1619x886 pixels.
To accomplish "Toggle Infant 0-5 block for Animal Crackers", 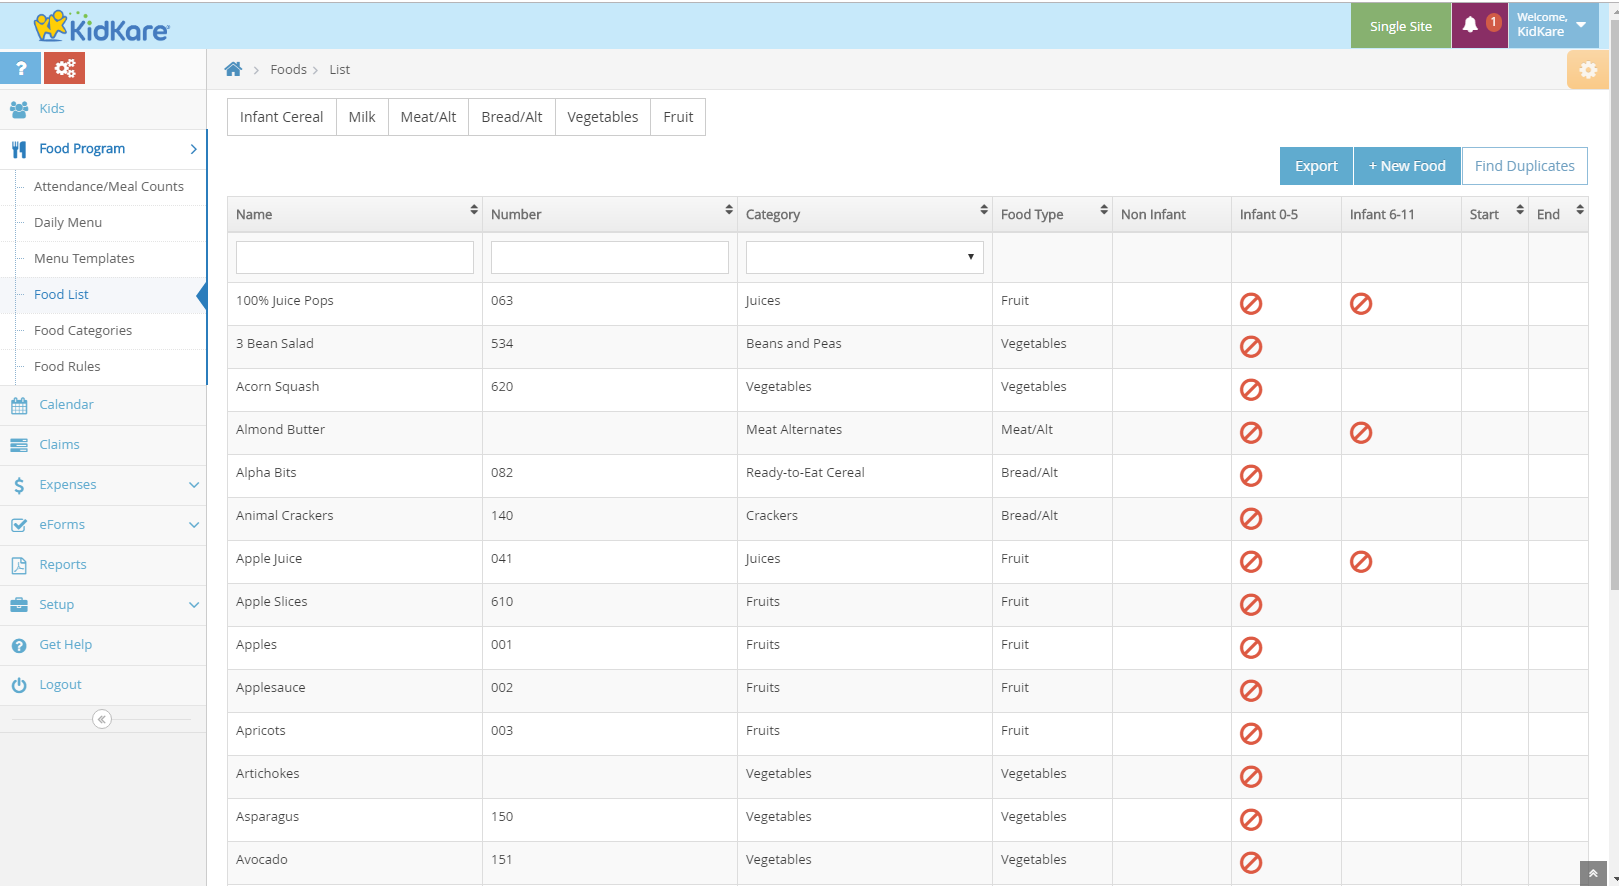I will [x=1251, y=519].
